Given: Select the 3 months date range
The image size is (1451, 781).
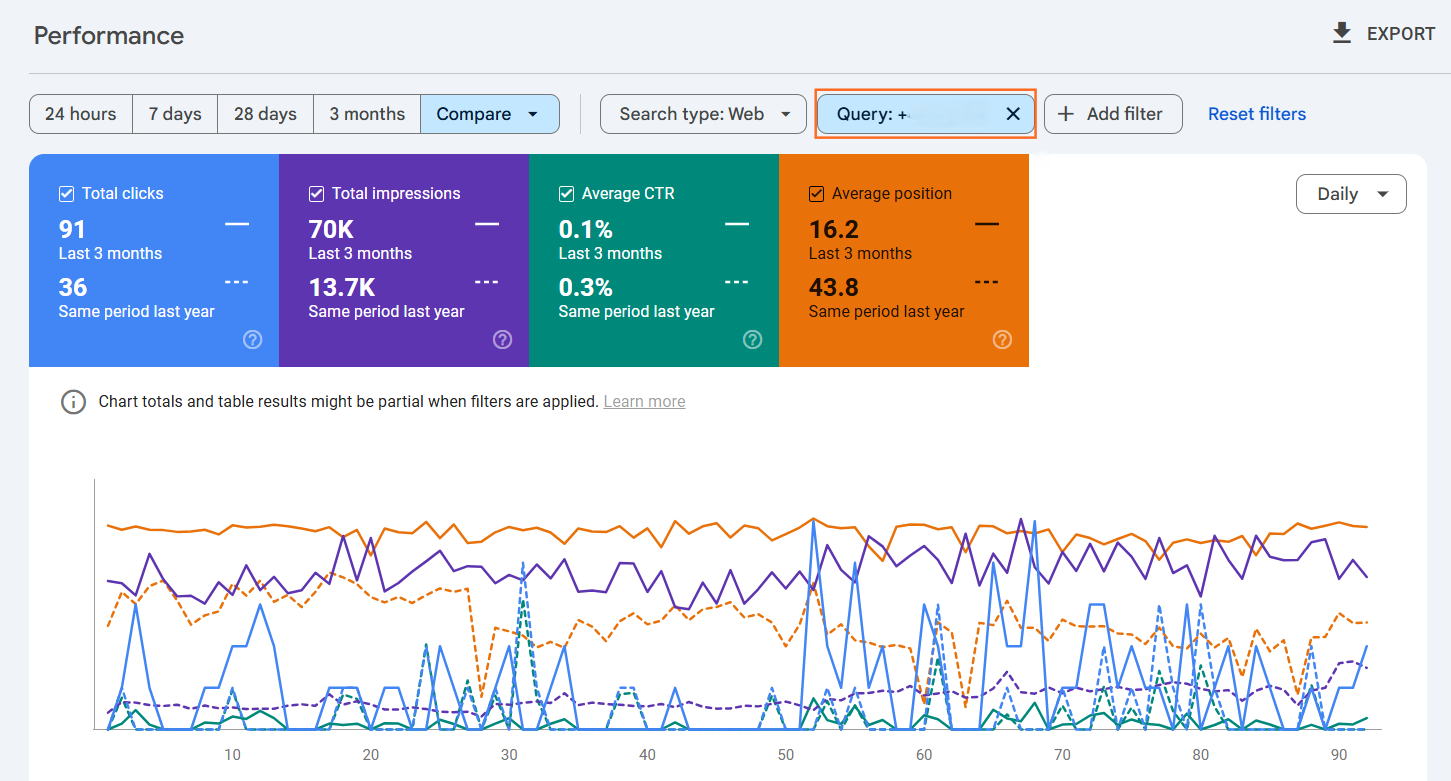Looking at the screenshot, I should (367, 114).
